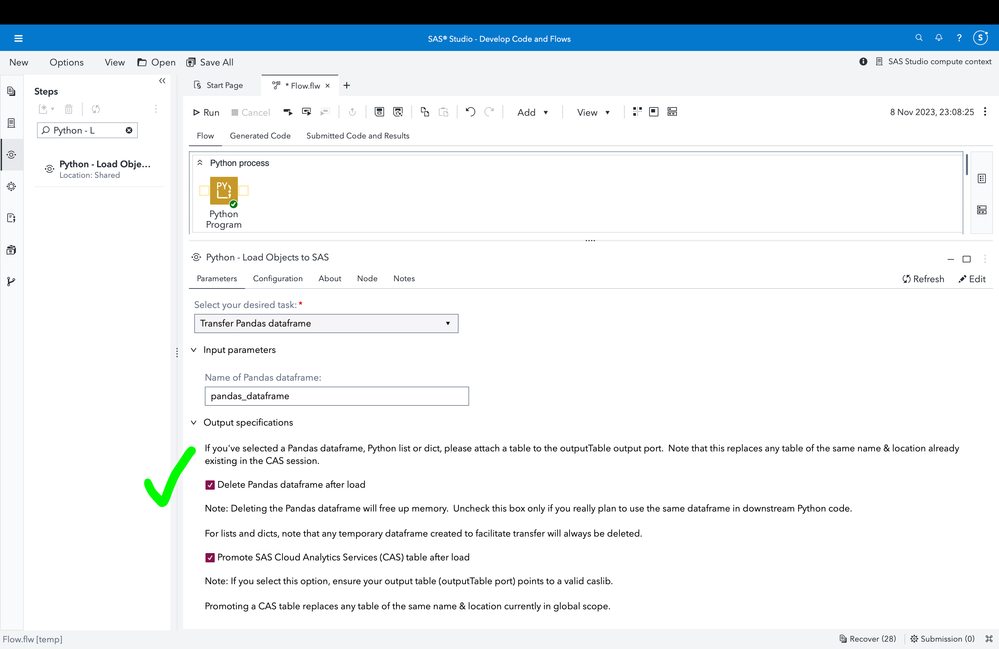Screen dimensions: 999x649
Task: Click Submission (0) in status bar
Action: tap(942, 639)
